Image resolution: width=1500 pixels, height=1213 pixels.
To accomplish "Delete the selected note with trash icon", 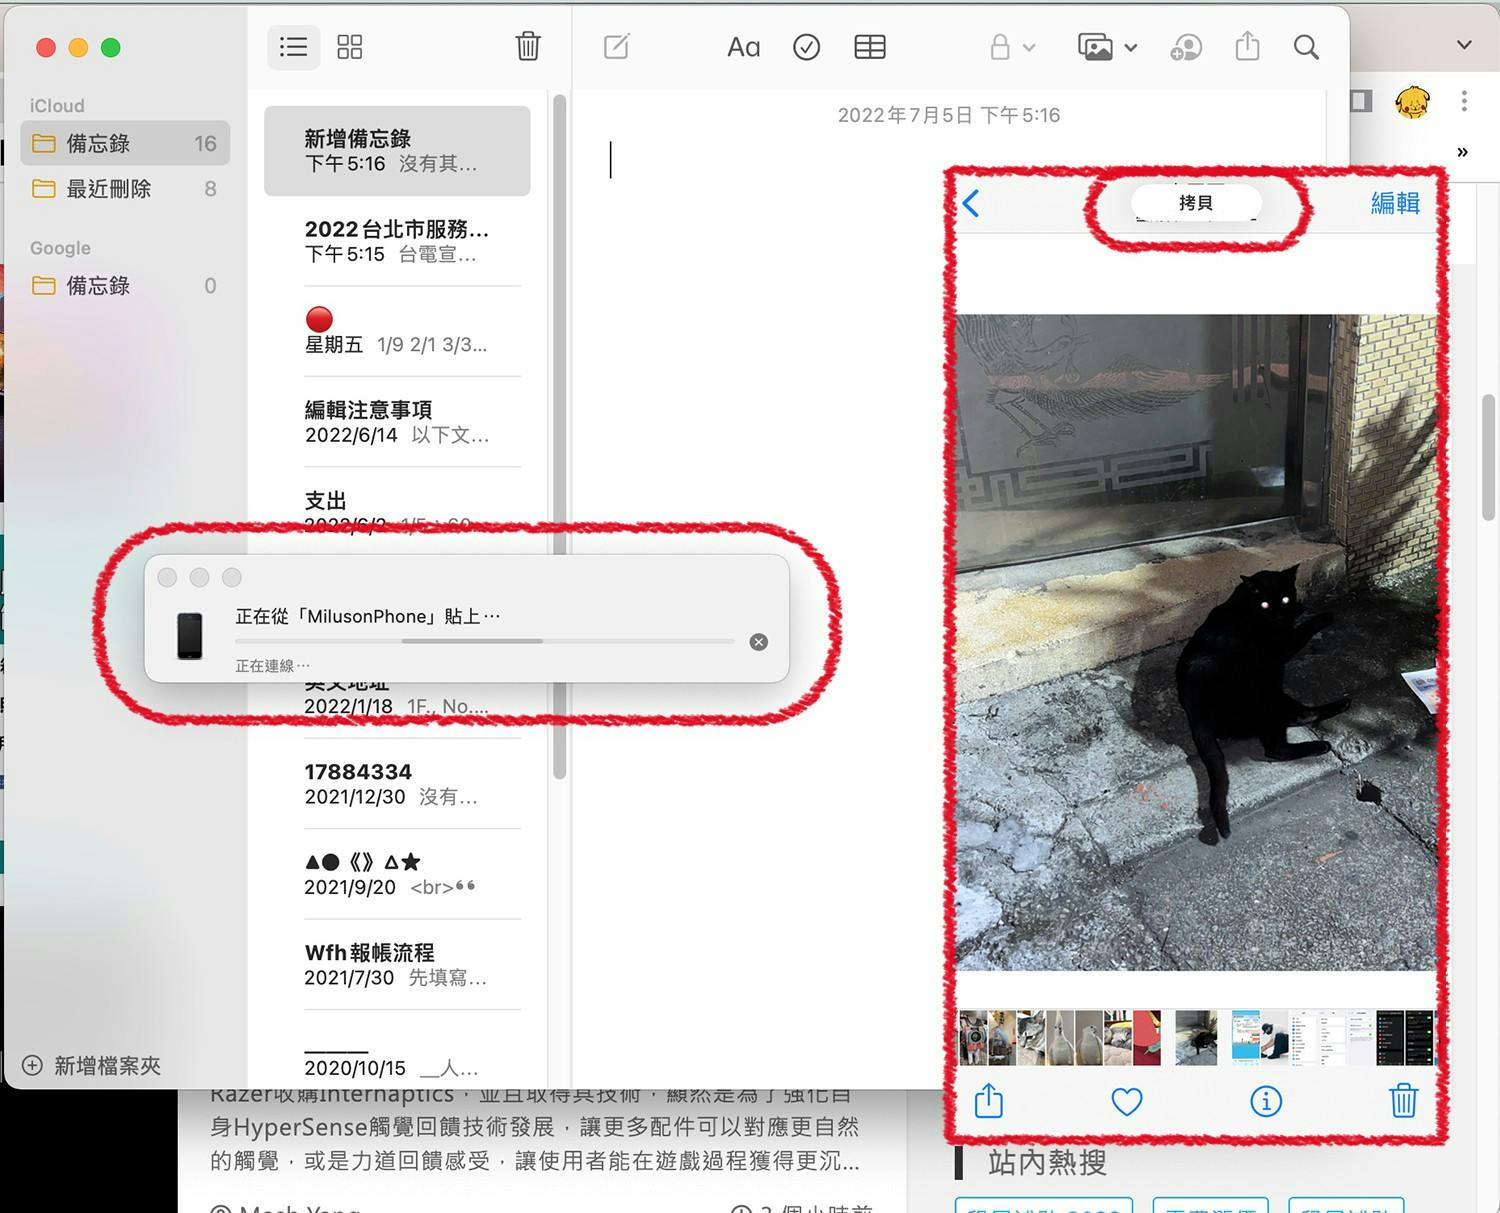I will pos(528,46).
